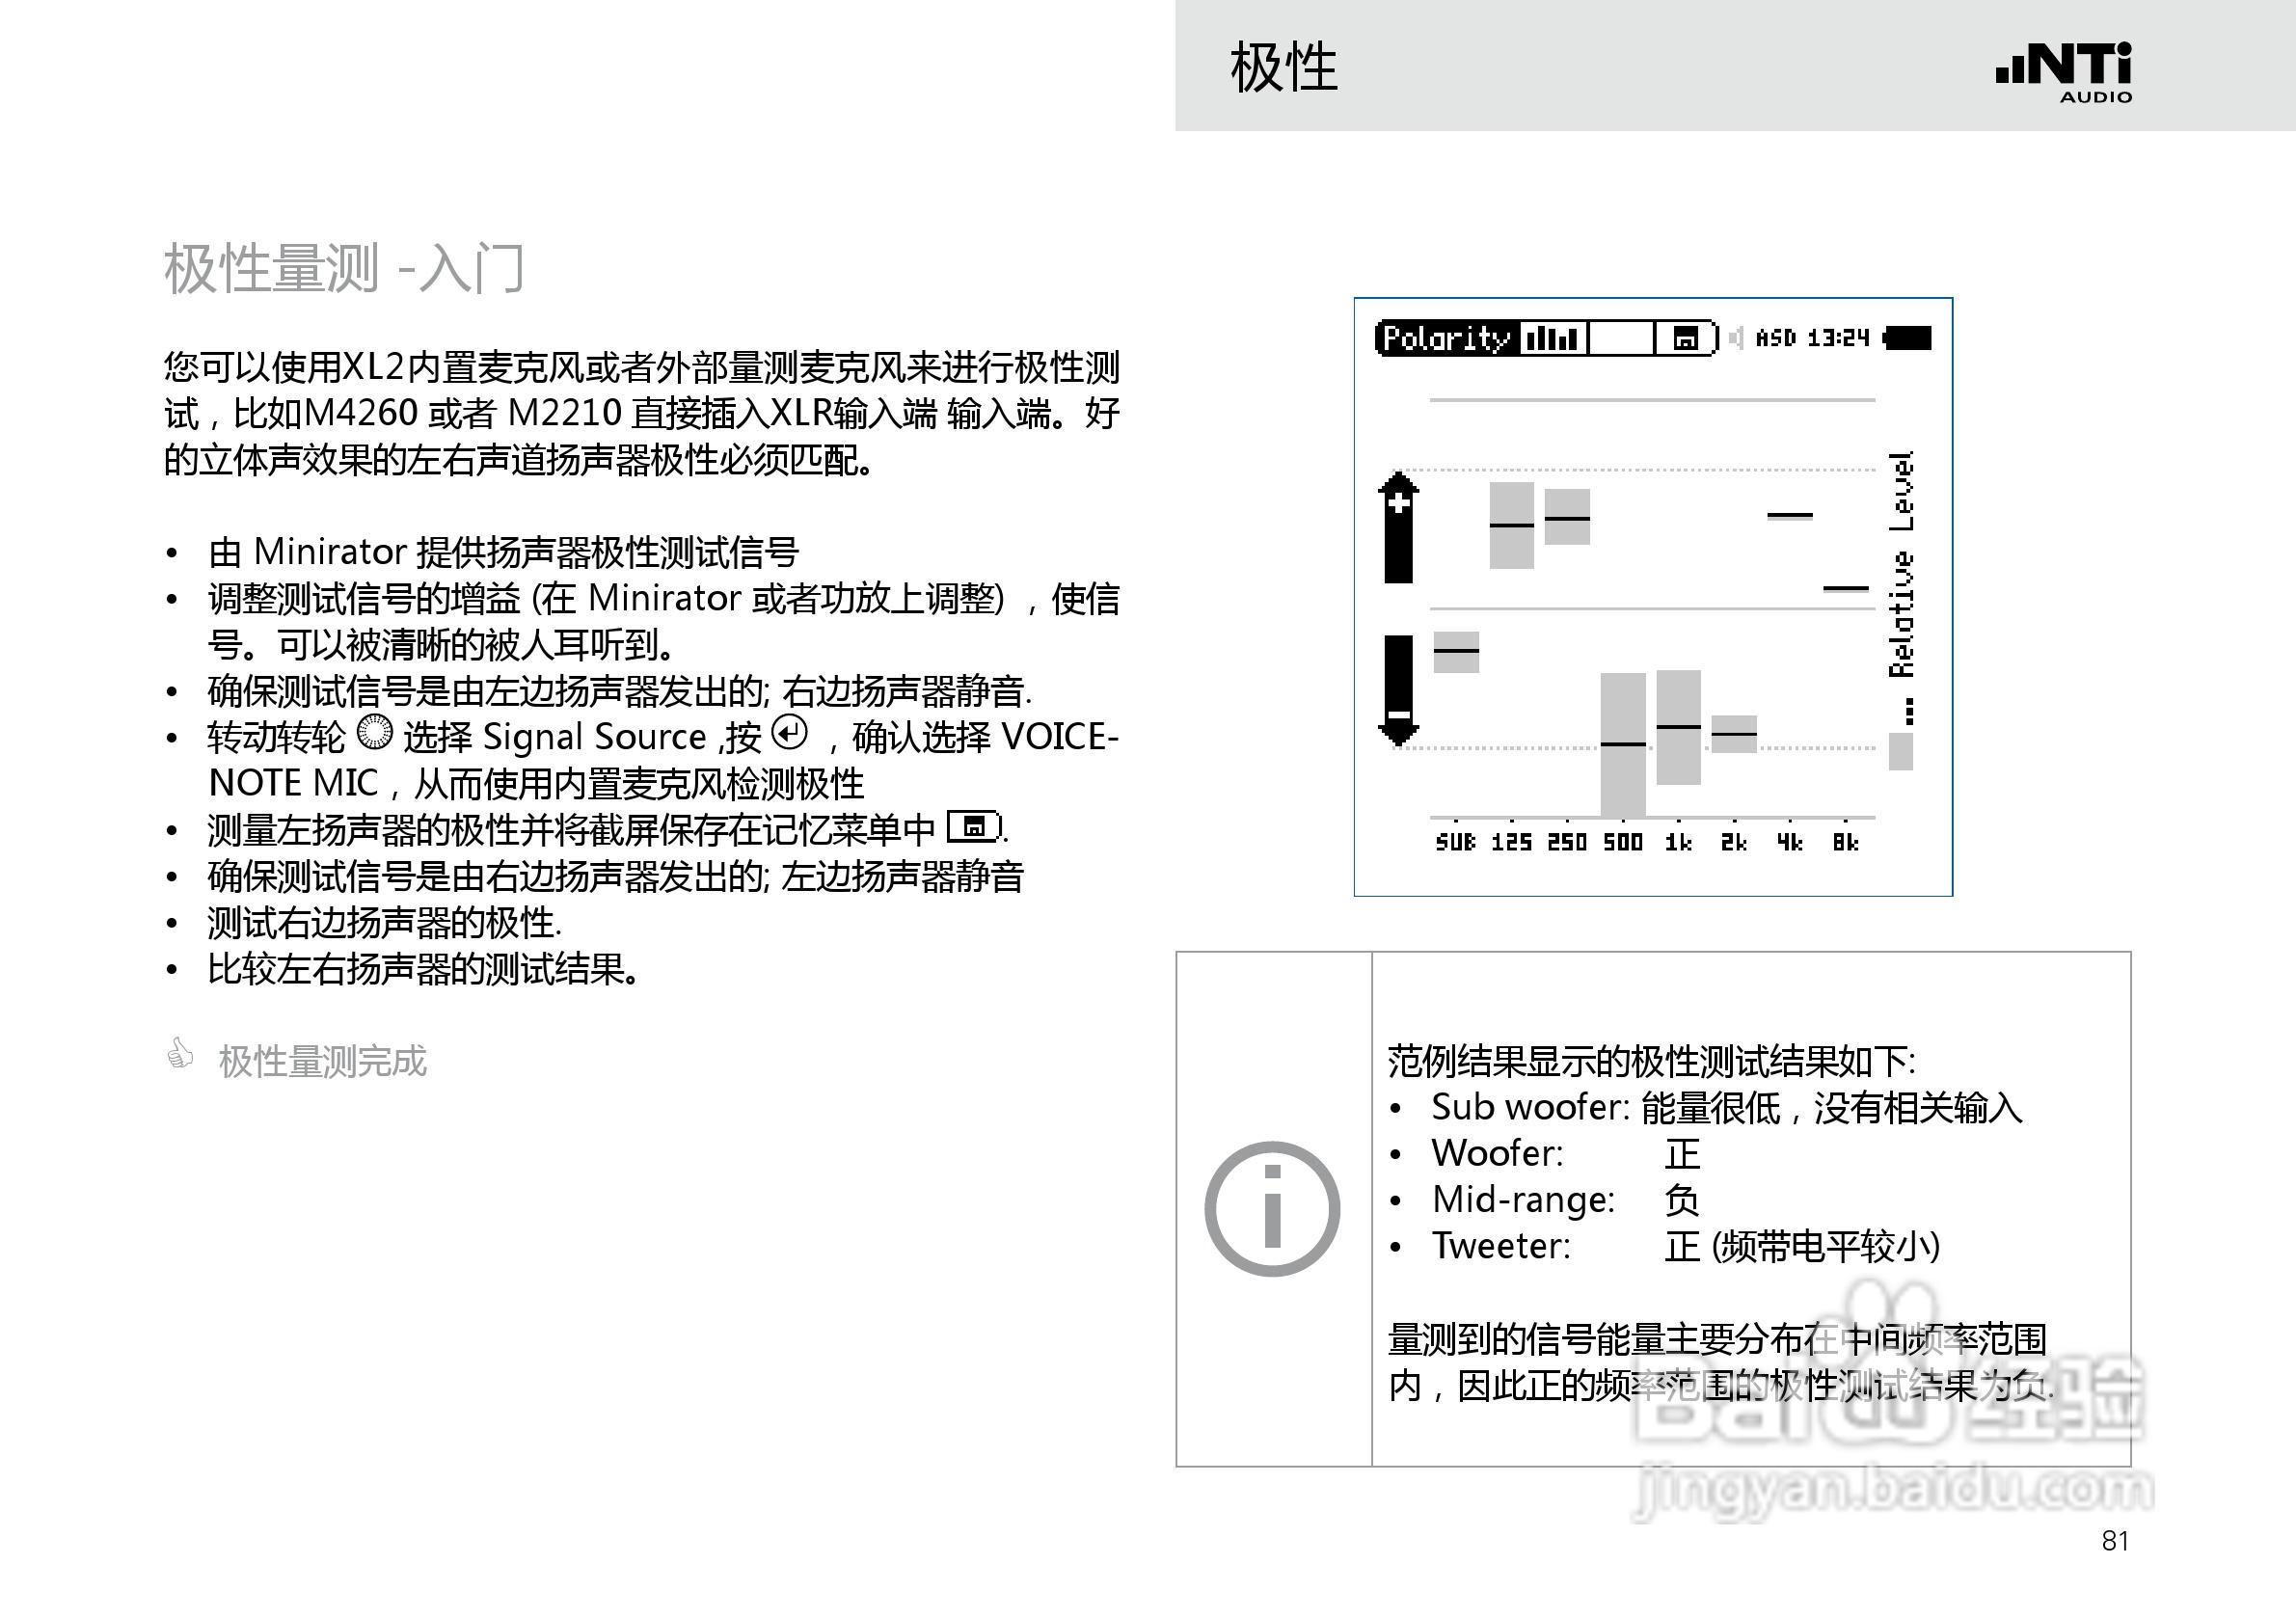This screenshot has height=1618, width=2296.
Task: Click the 极性量测 -入门 heading
Action: pos(345,270)
